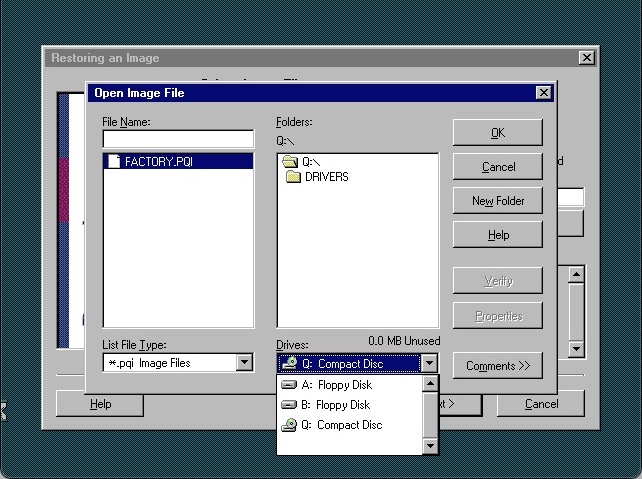The height and width of the screenshot is (479, 642).
Task: Expand the List File Type dropdown
Action: [245, 363]
